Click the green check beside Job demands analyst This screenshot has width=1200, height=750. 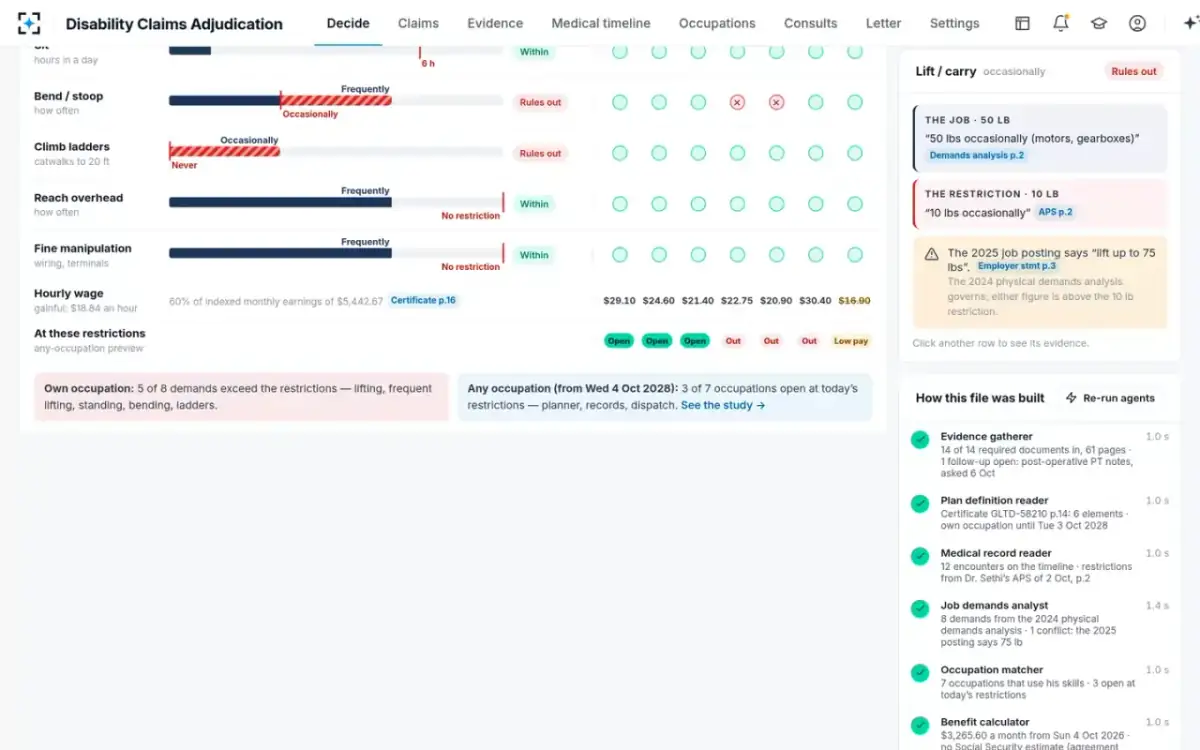[x=920, y=609]
